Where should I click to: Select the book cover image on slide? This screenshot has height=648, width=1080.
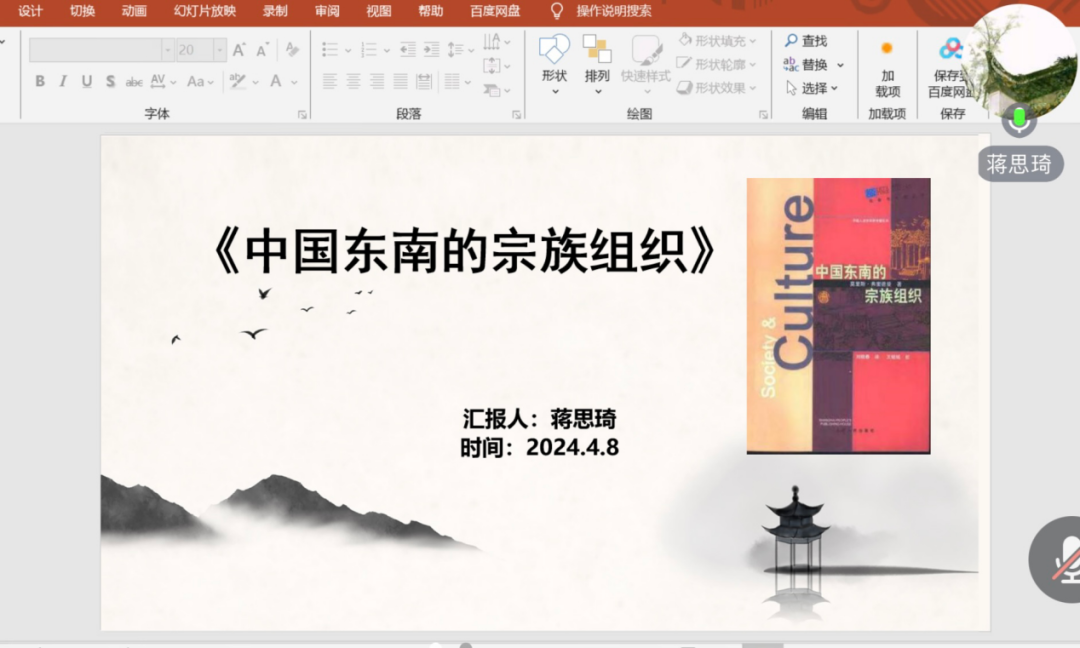tap(838, 316)
